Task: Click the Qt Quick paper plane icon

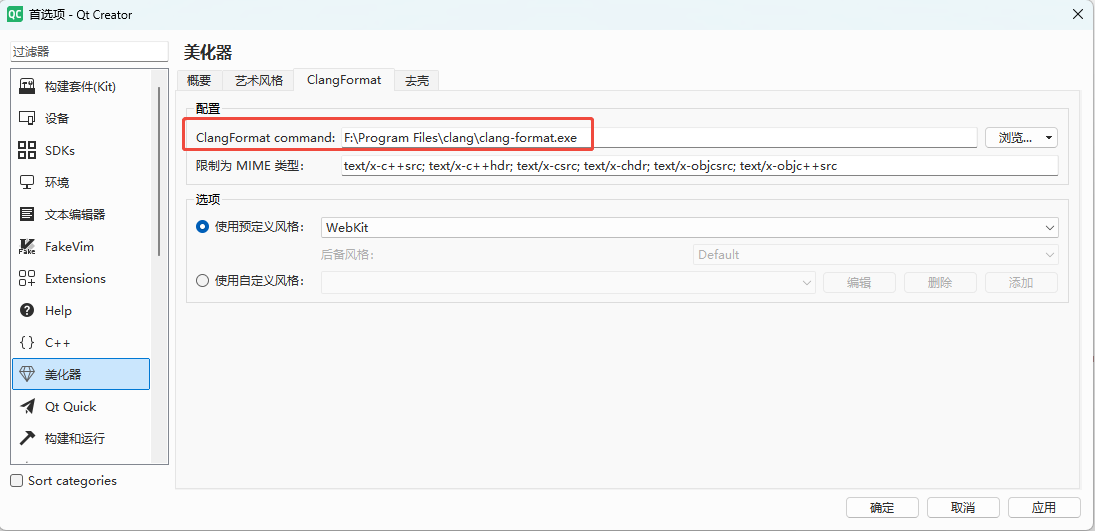Action: [x=27, y=407]
